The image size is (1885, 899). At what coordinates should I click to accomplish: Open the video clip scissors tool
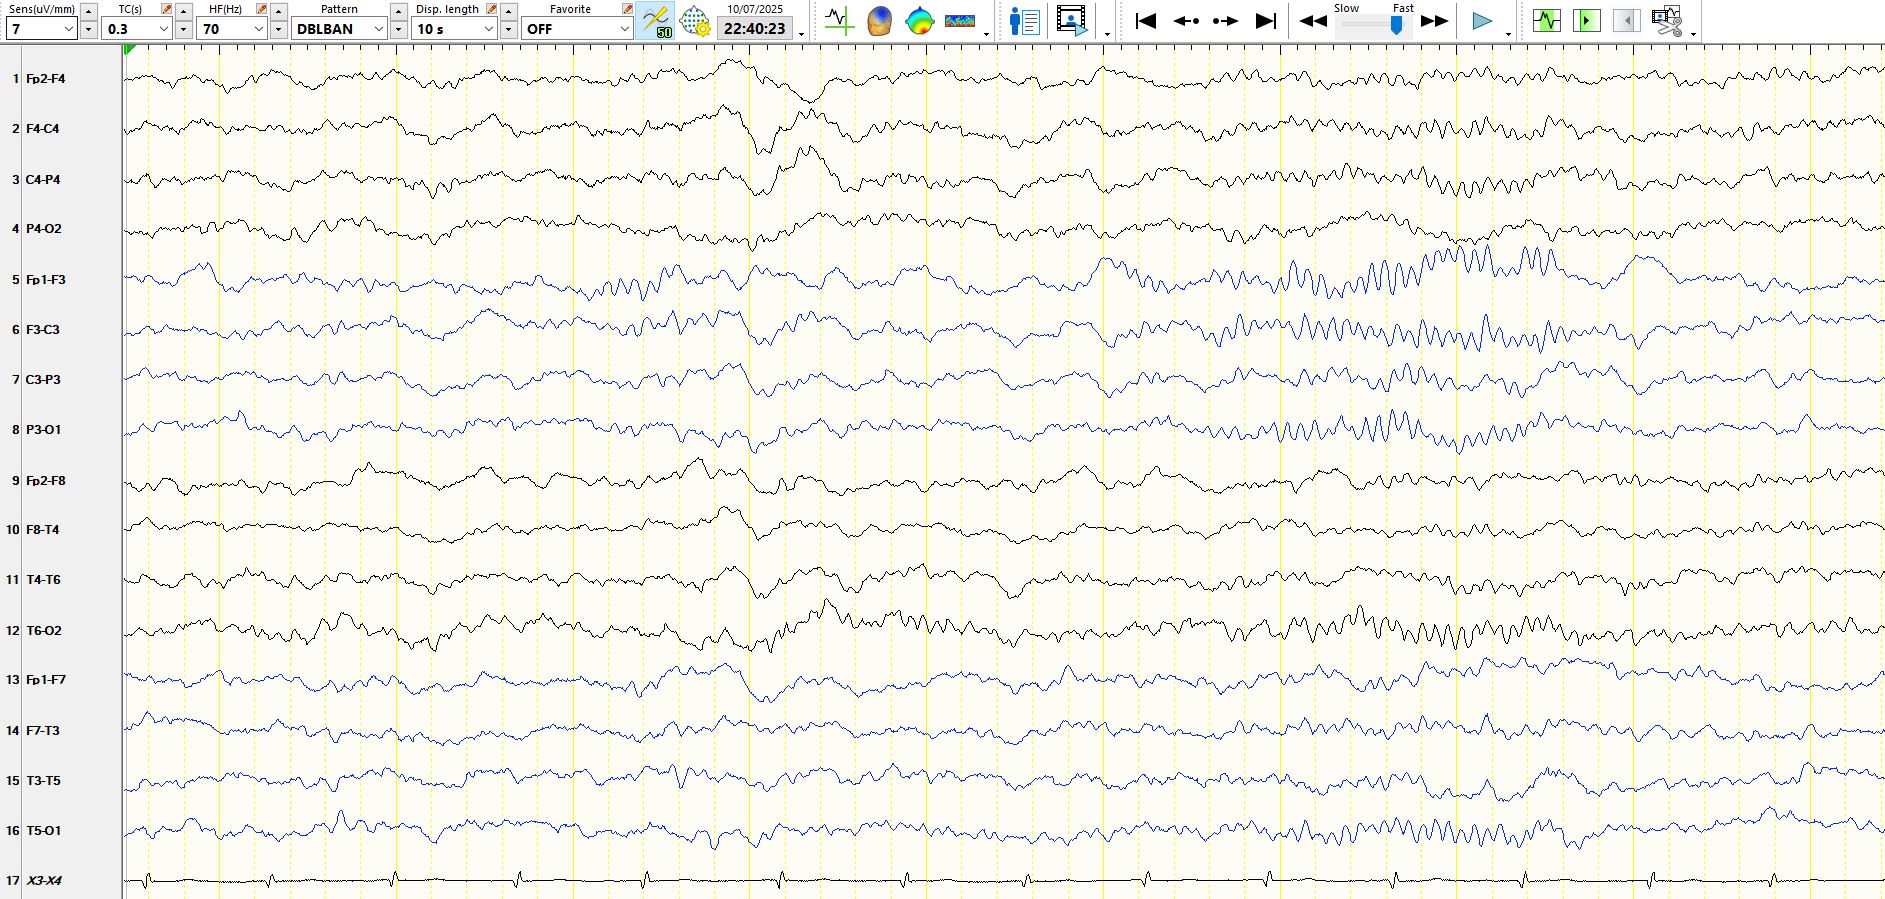pyautogui.click(x=1667, y=21)
